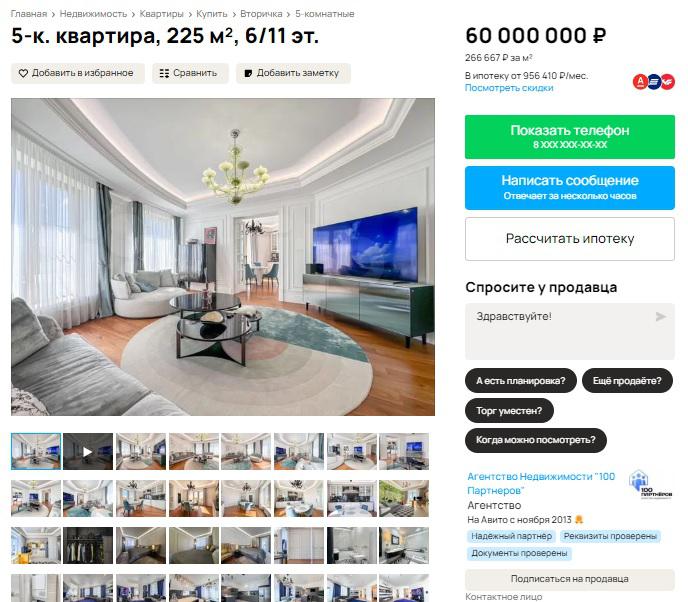Click the send arrow in the message box

click(x=660, y=317)
